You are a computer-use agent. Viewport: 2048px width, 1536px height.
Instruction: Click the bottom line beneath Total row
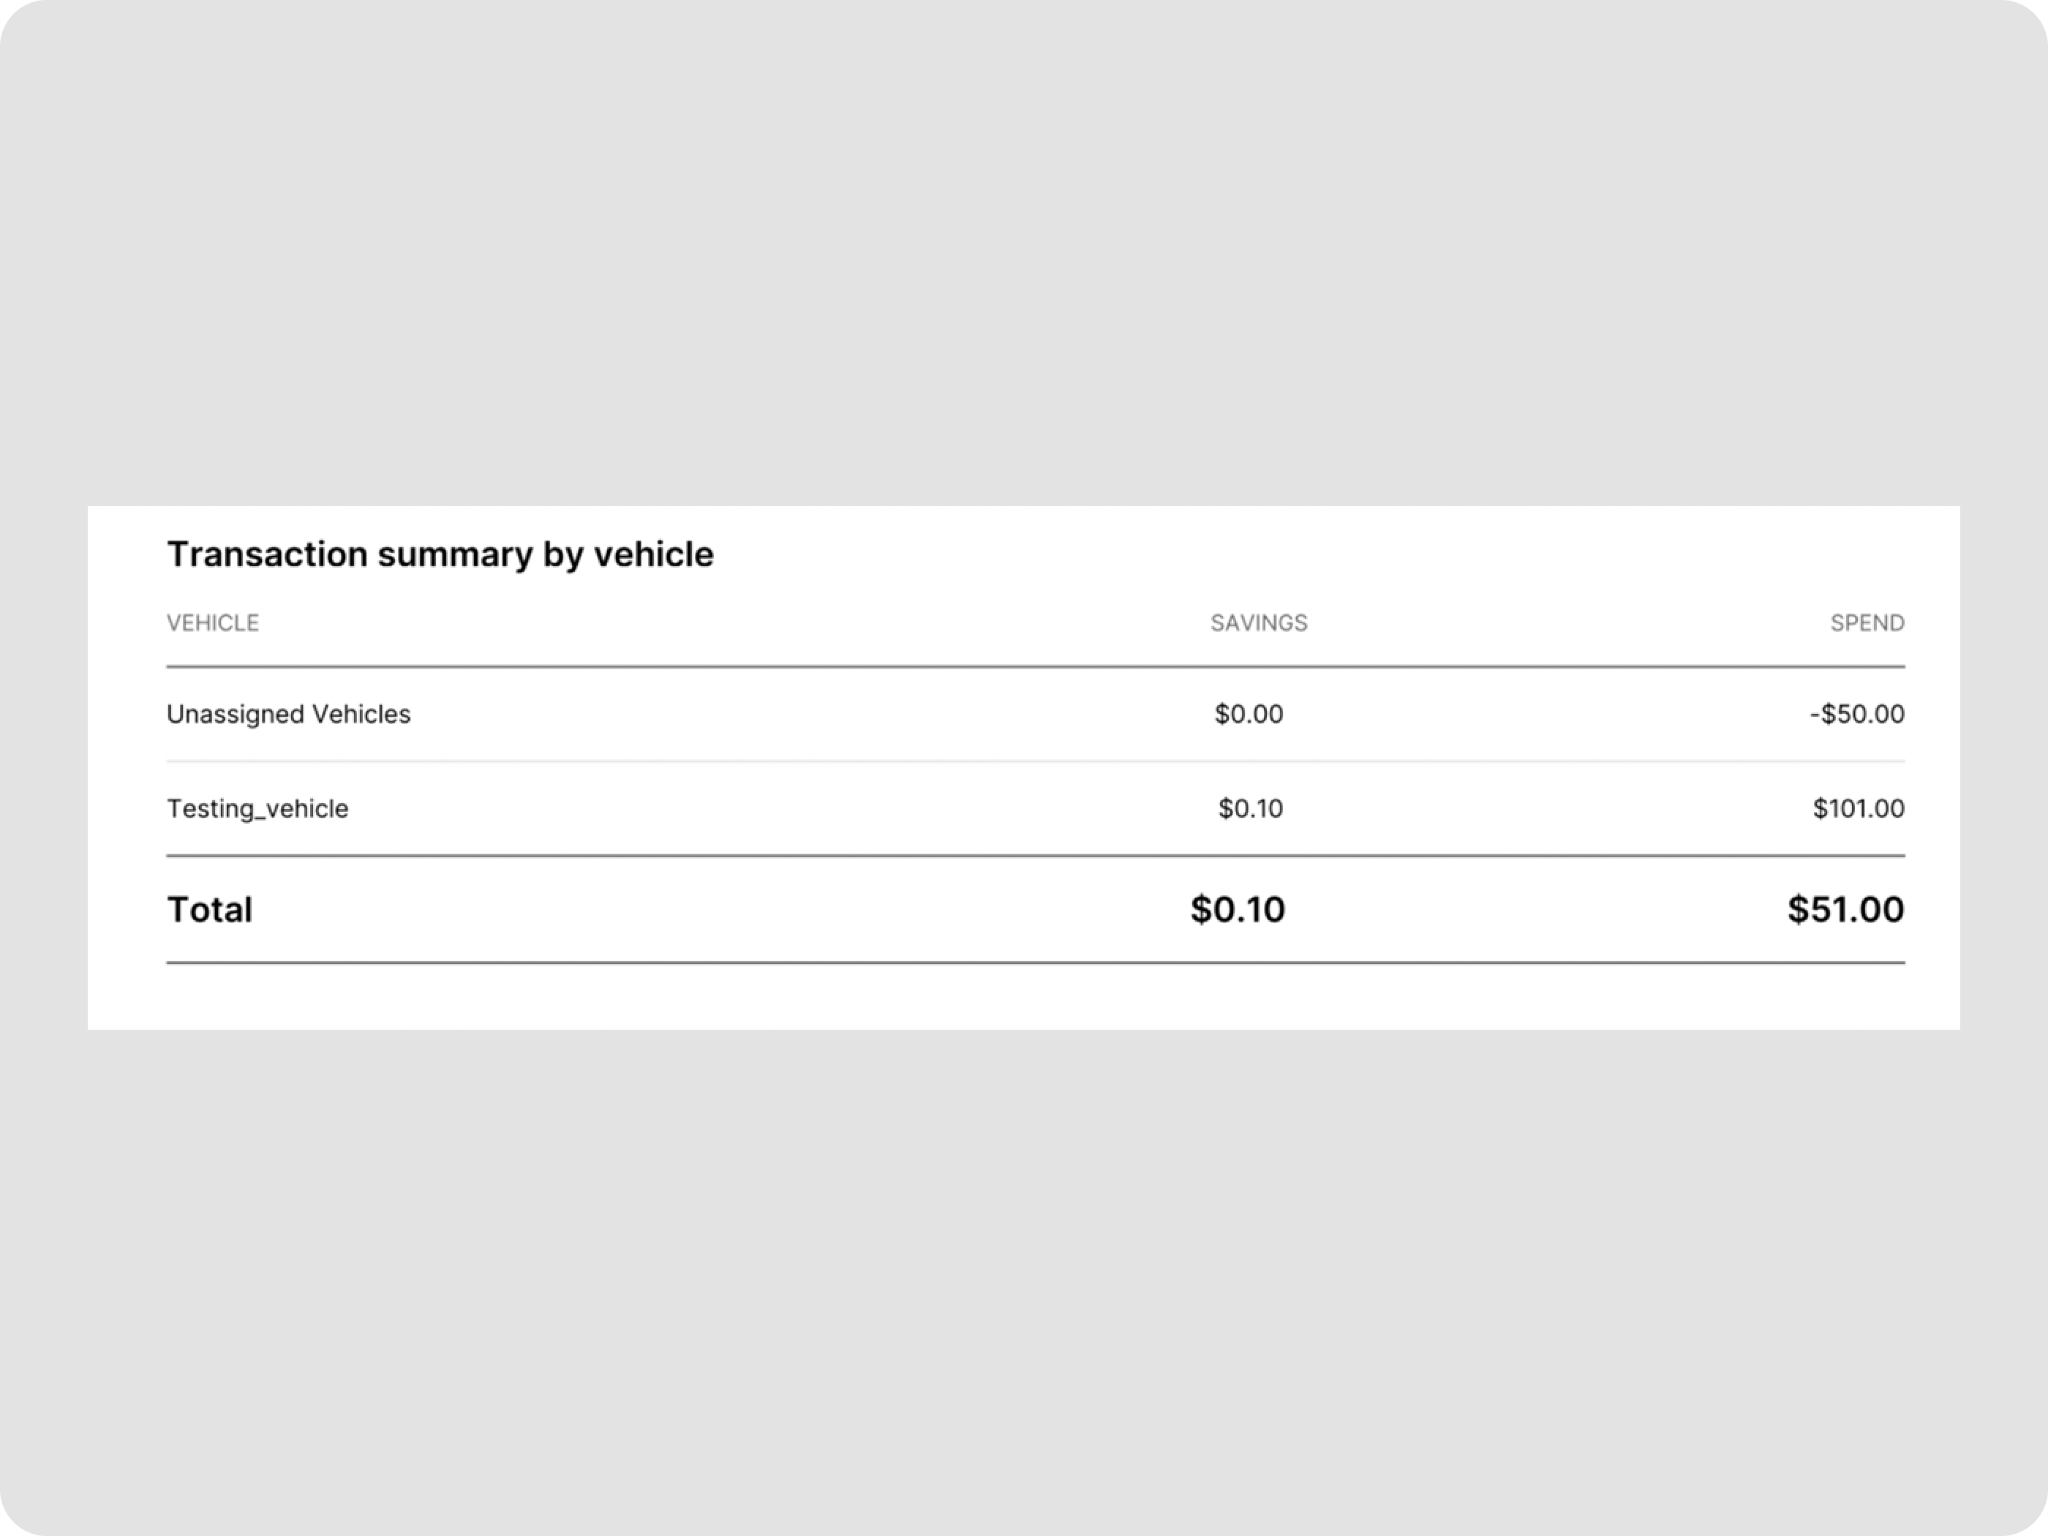coord(1035,962)
